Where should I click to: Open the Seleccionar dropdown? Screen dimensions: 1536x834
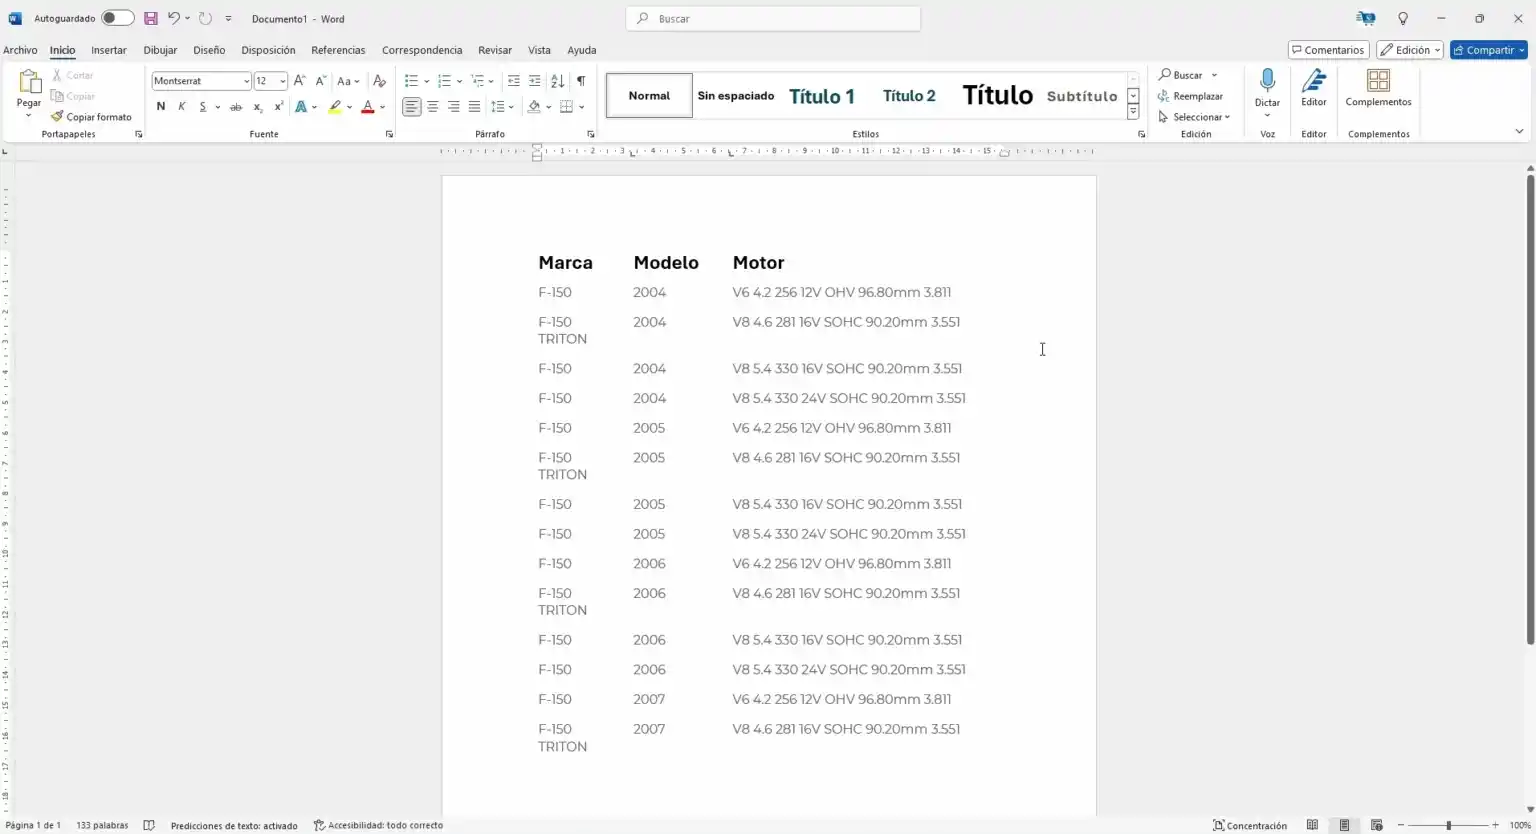click(x=1194, y=117)
